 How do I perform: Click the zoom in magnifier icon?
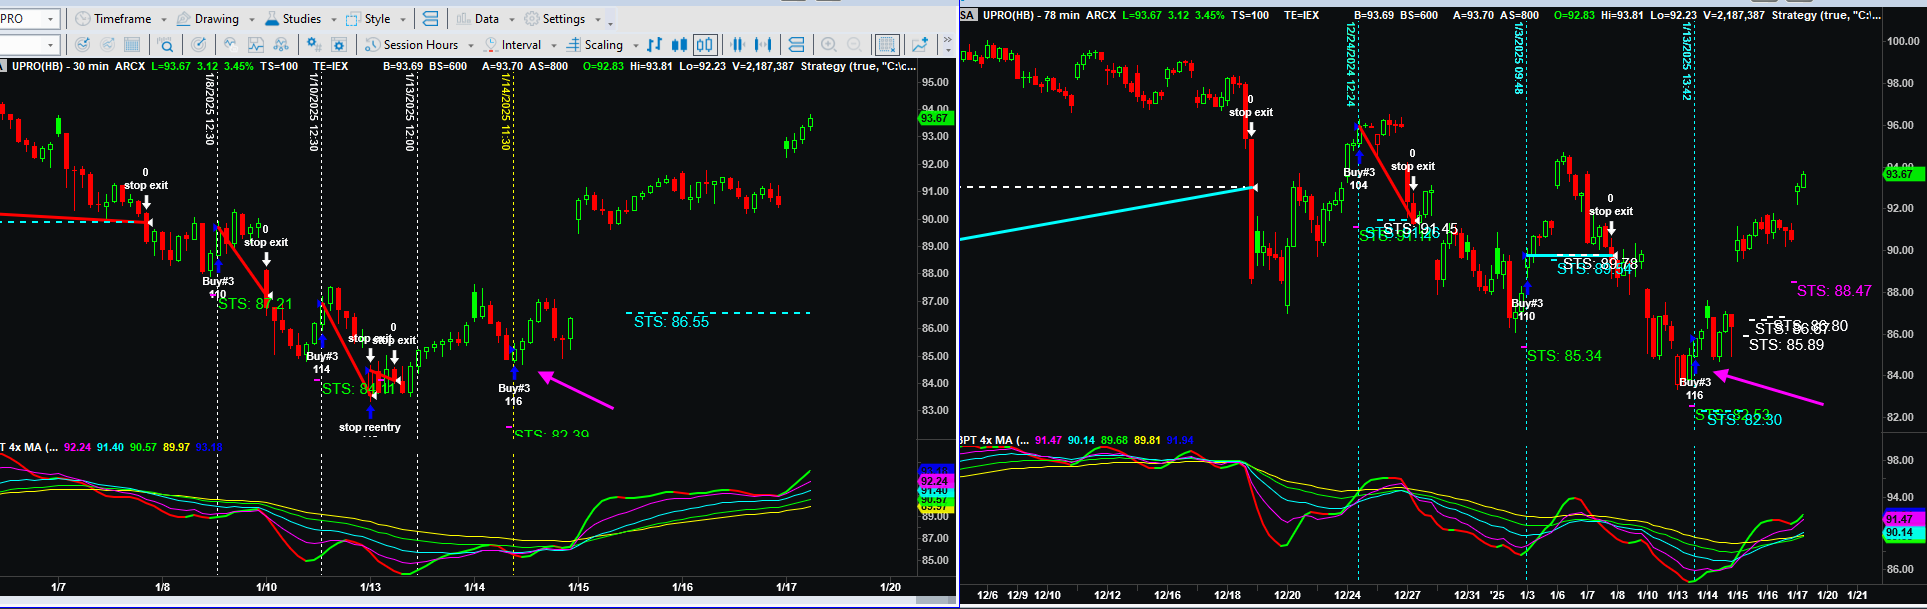pyautogui.click(x=829, y=45)
